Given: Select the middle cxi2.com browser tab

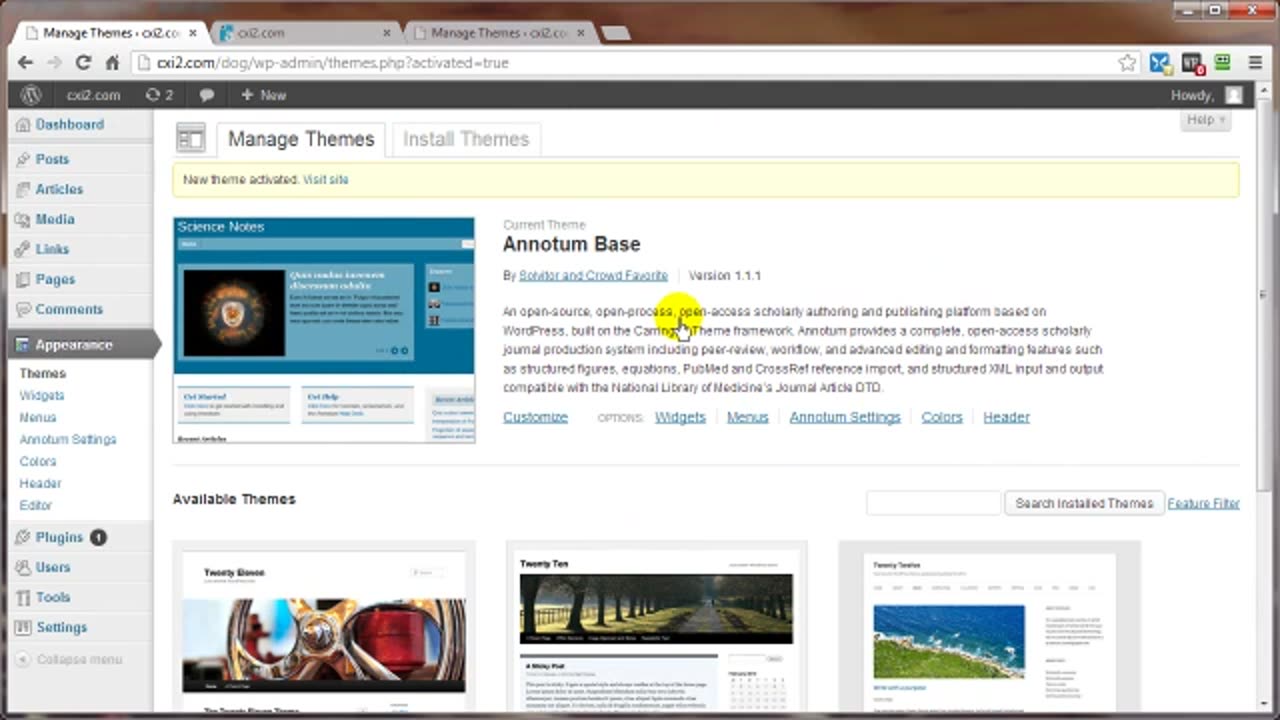Looking at the screenshot, I should pyautogui.click(x=306, y=33).
